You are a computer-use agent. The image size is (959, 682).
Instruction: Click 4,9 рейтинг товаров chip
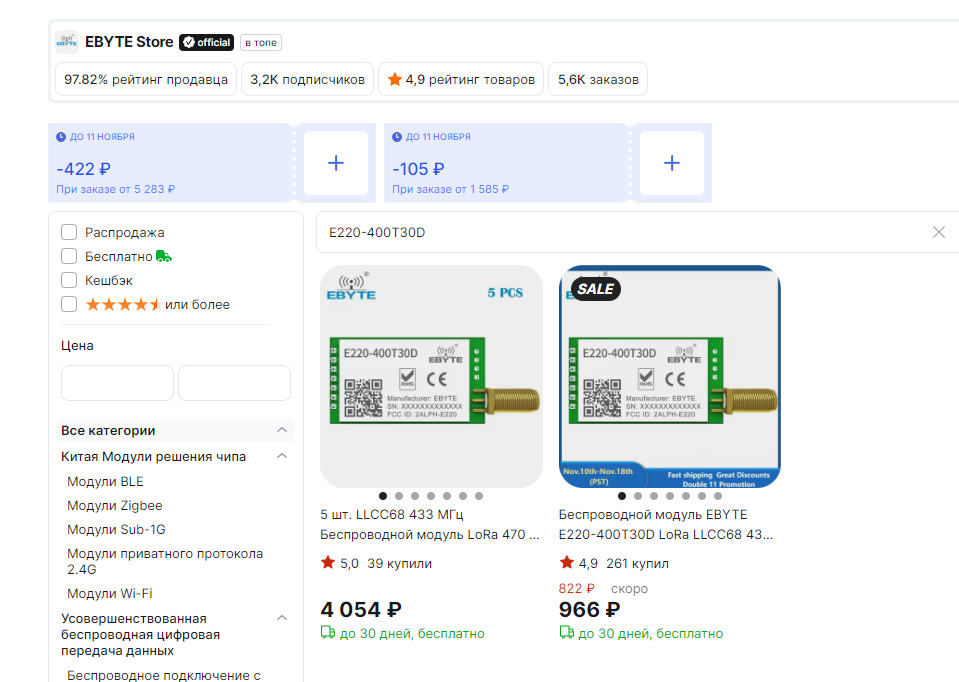pos(461,80)
